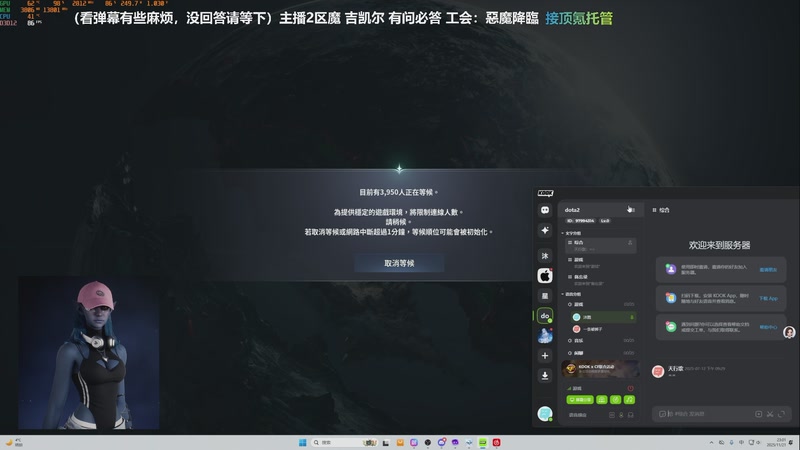Click the KOOK logo in title bar
The height and width of the screenshot is (450, 800).
tap(545, 193)
